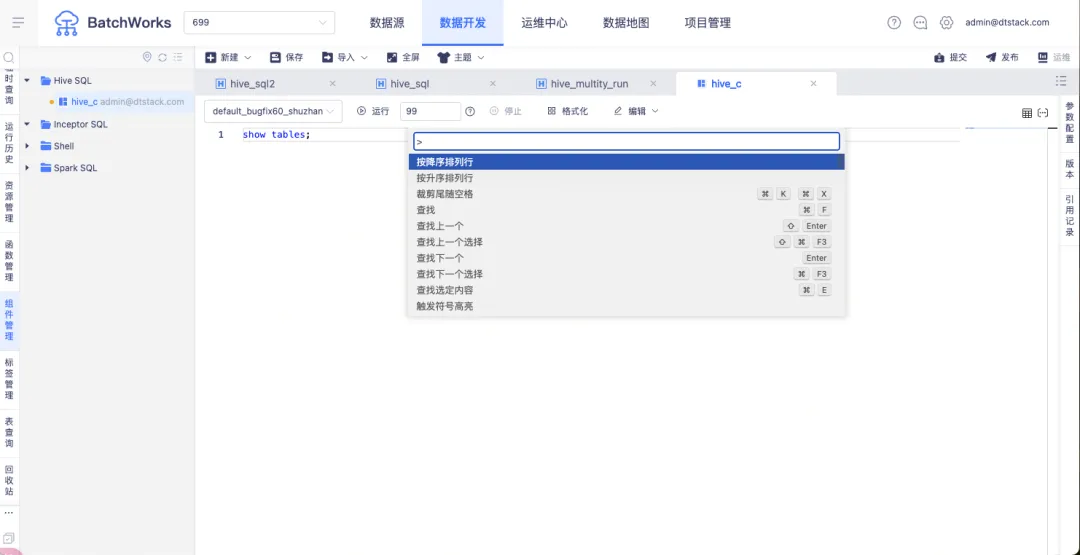Open the 版本 version side panel
This screenshot has height=555, width=1080.
click(x=1070, y=169)
